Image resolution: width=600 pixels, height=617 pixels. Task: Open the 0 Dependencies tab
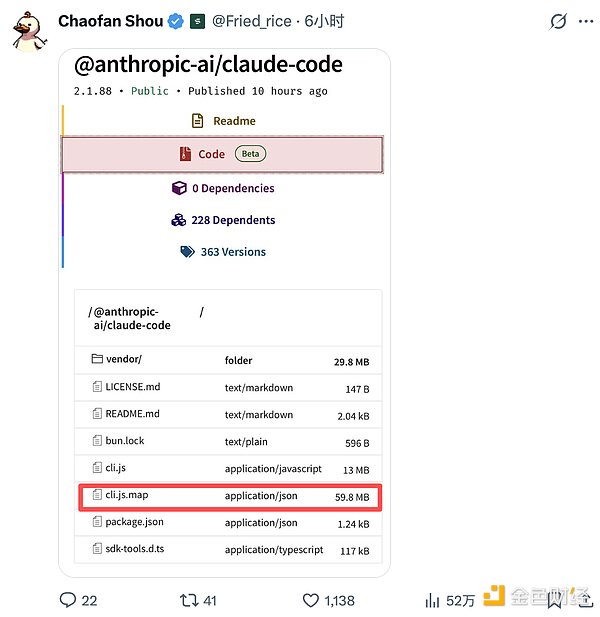(x=223, y=188)
